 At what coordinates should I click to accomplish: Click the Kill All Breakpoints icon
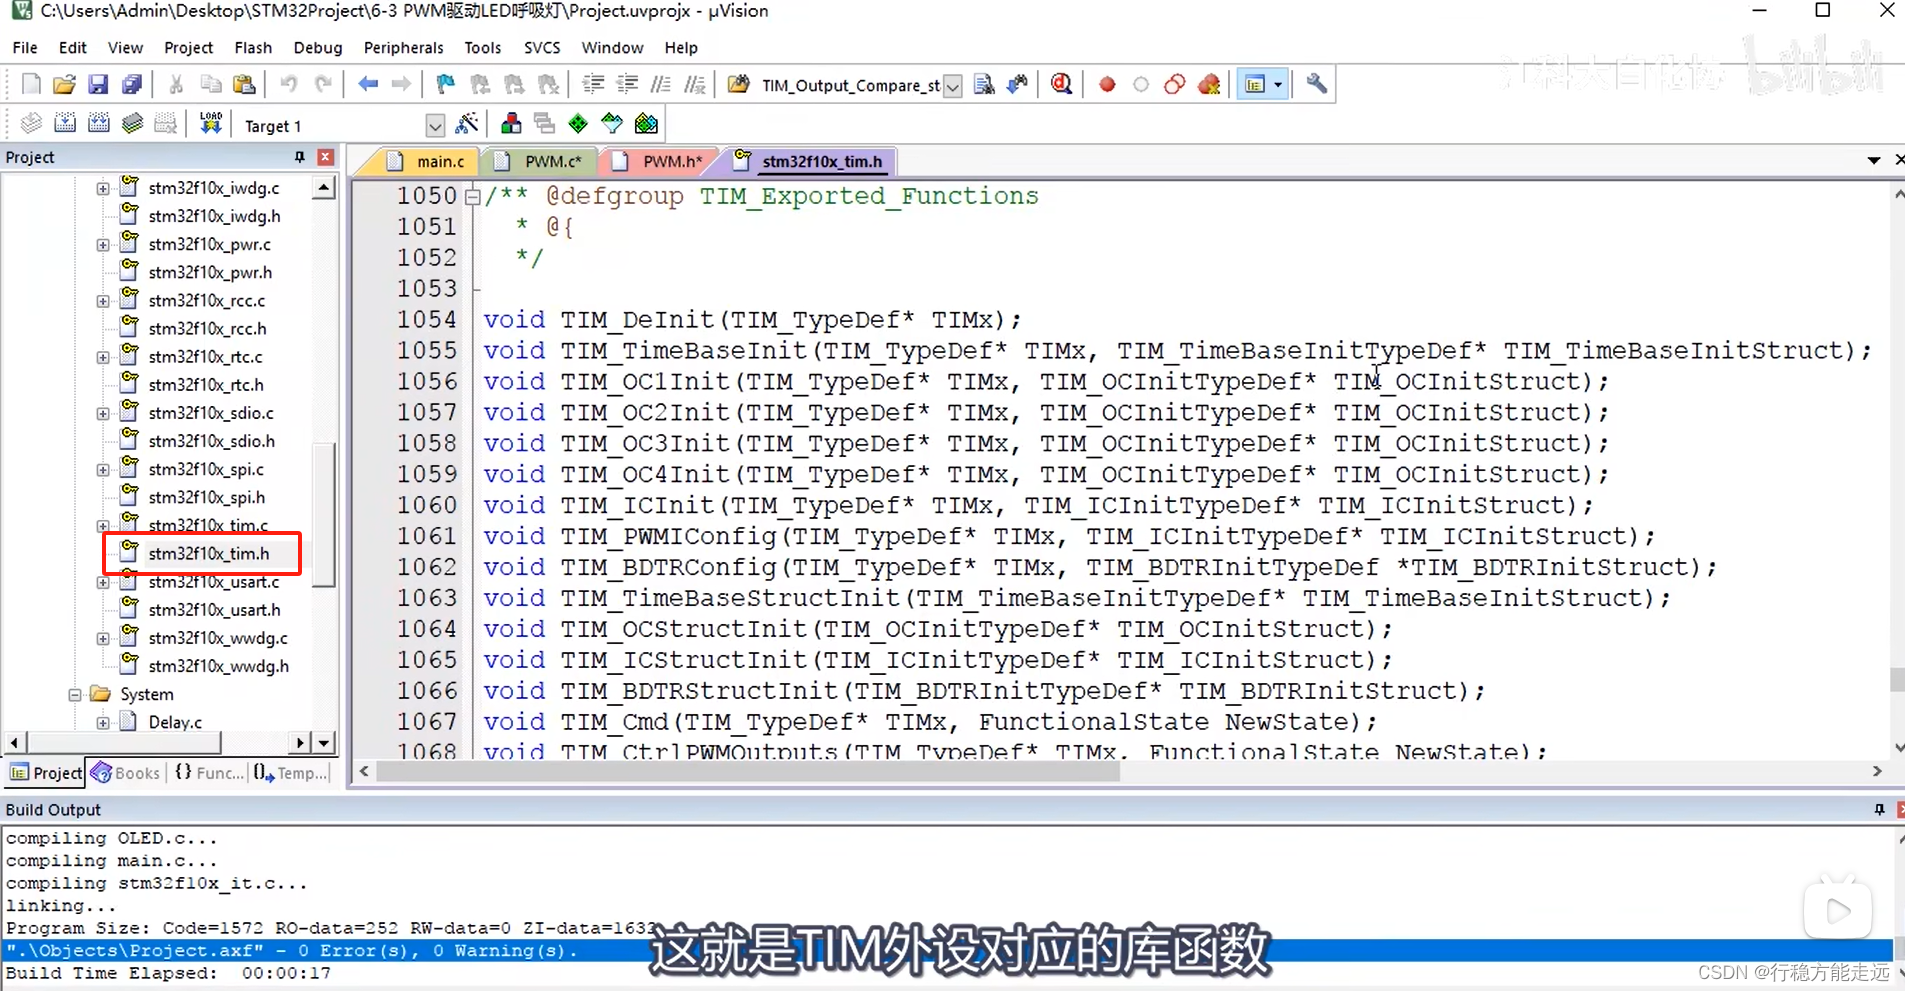point(1209,84)
